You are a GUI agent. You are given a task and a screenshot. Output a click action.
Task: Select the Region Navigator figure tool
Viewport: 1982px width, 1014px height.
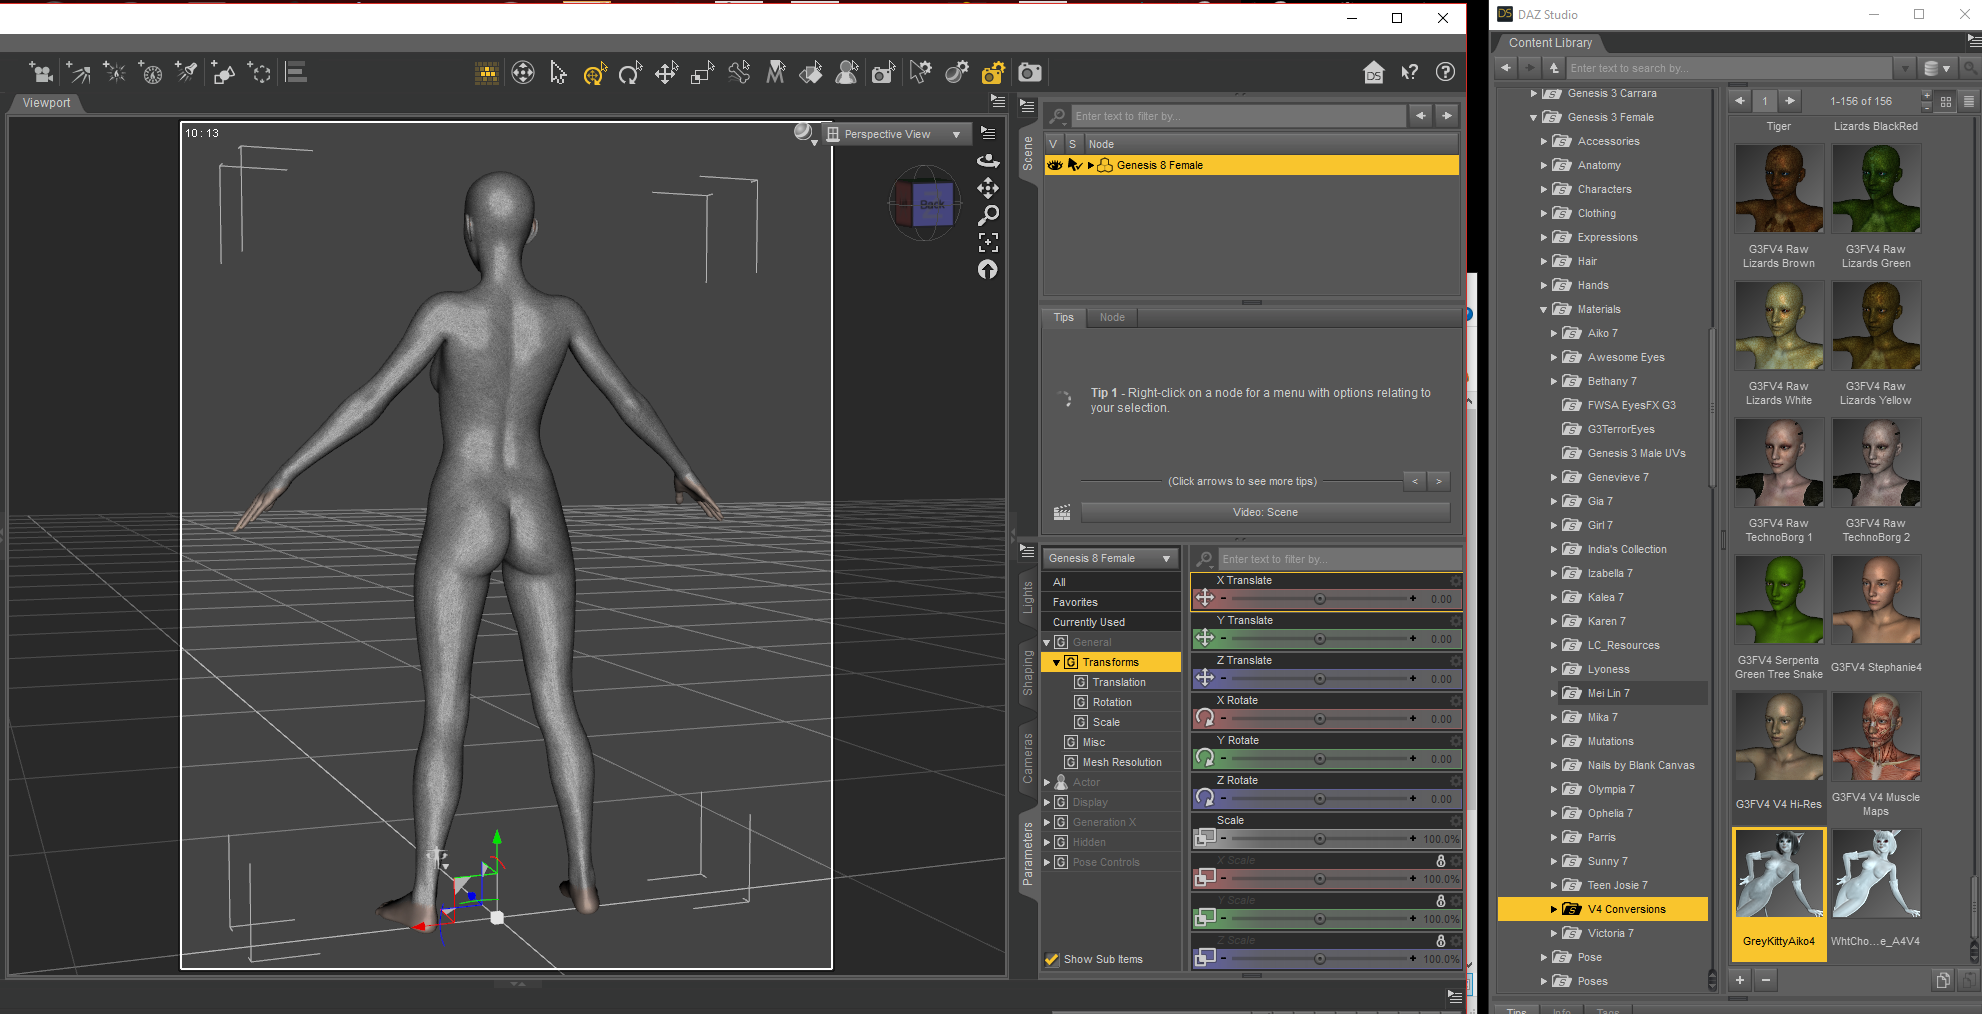tap(847, 72)
